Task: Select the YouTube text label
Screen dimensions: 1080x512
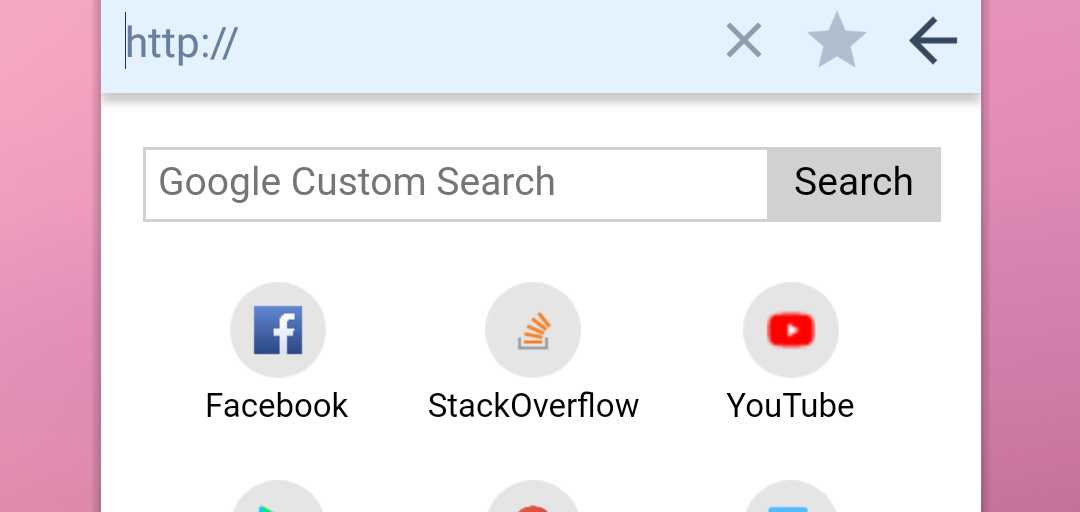Action: [x=791, y=405]
